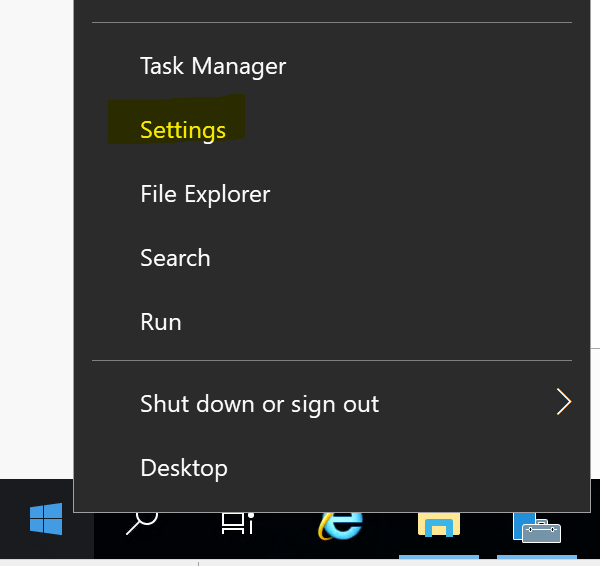
Task: Click the separator line below Run
Action: 331,360
